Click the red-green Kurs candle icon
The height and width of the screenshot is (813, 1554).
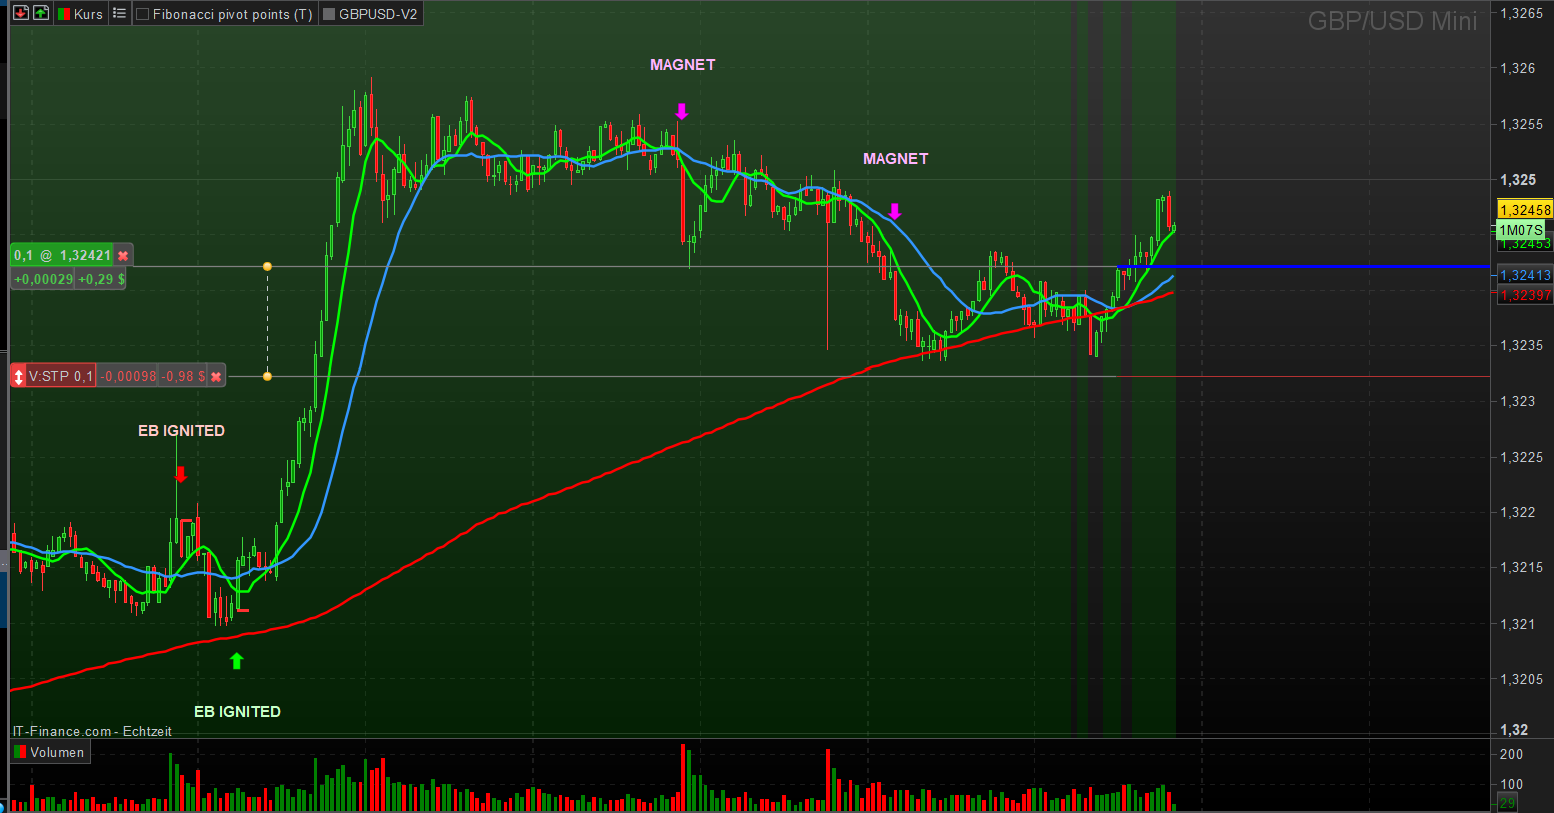click(x=64, y=14)
